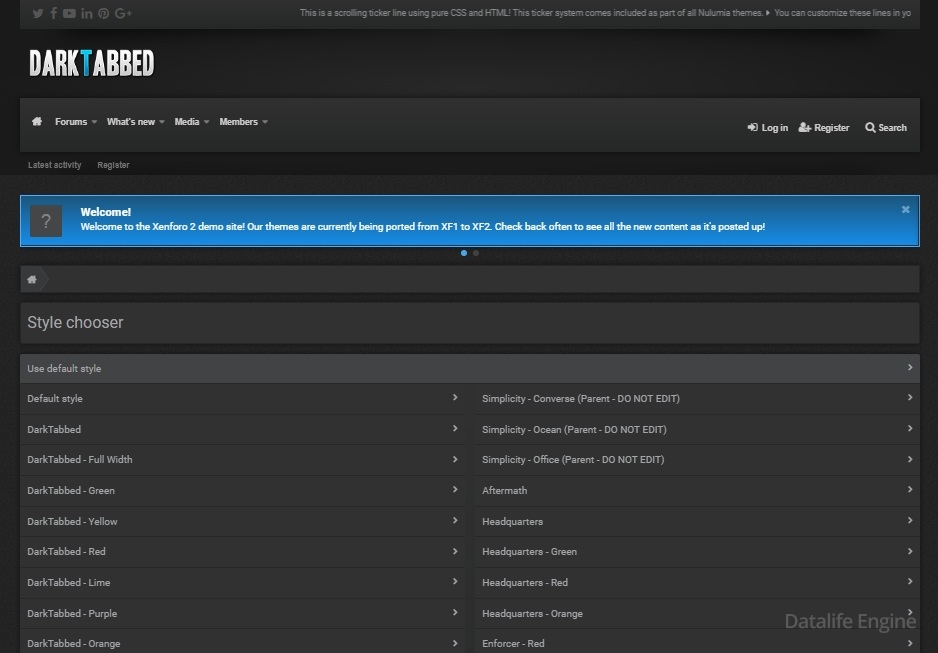The width and height of the screenshot is (938, 653).
Task: Choose the DarkTabbed style
Action: point(243,429)
